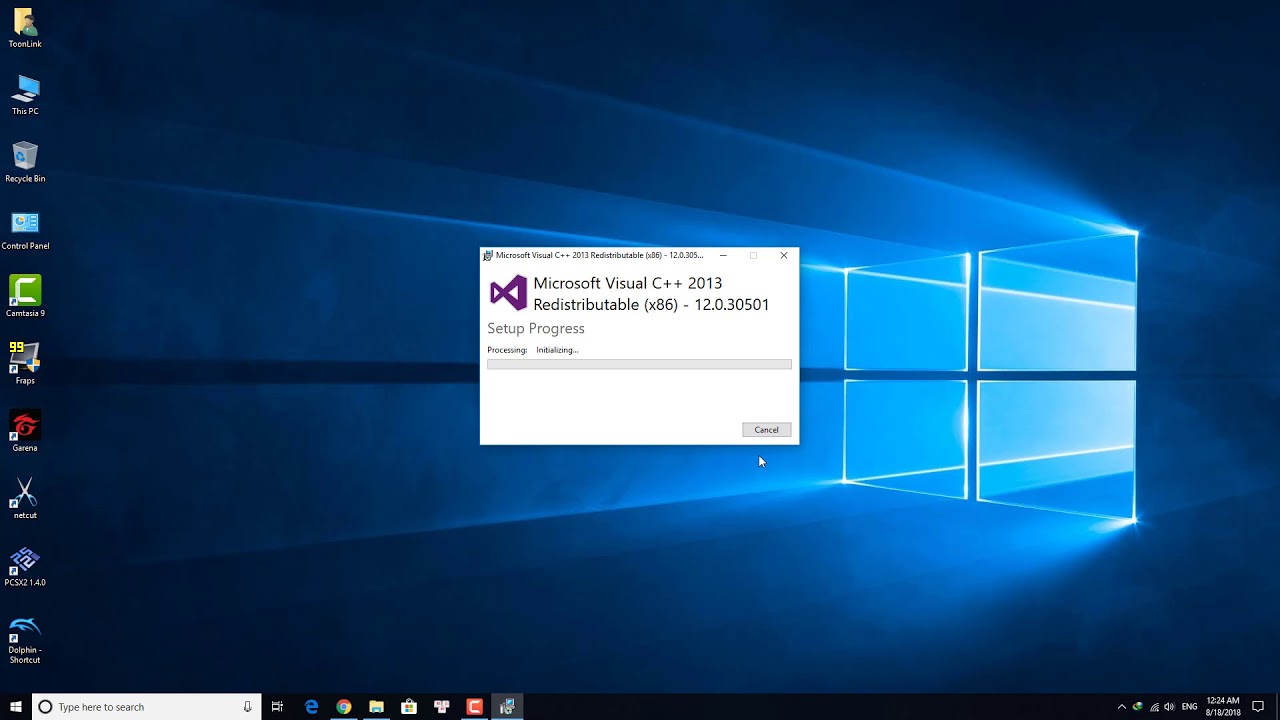This screenshot has height=720, width=1280.
Task: Click the 'Processing:' label
Action: click(507, 350)
